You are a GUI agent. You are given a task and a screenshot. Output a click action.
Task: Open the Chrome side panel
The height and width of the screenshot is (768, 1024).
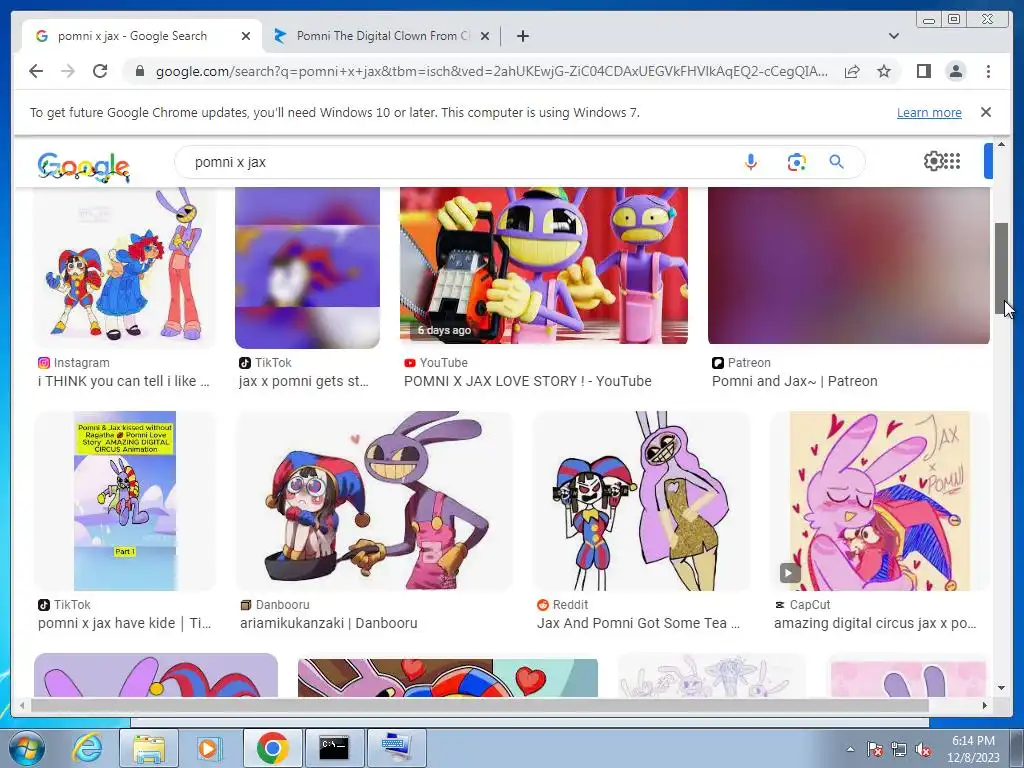point(923,71)
